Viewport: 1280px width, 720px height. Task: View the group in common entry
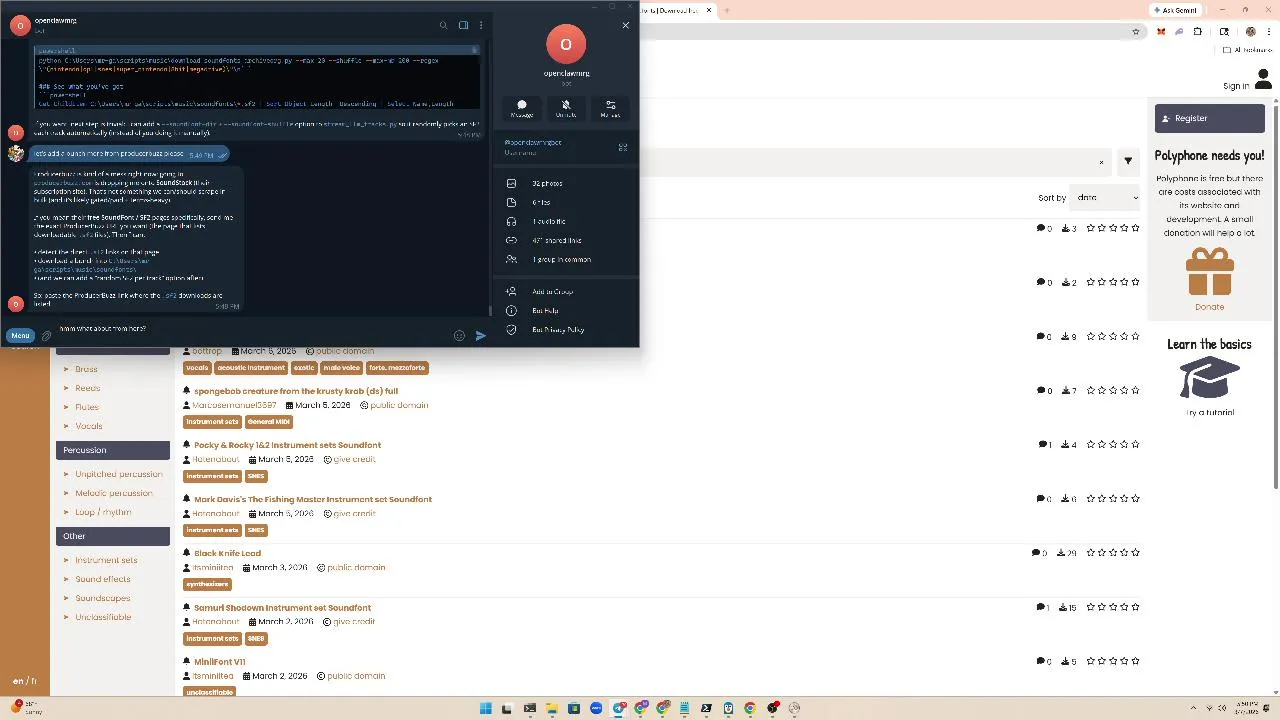(566, 260)
